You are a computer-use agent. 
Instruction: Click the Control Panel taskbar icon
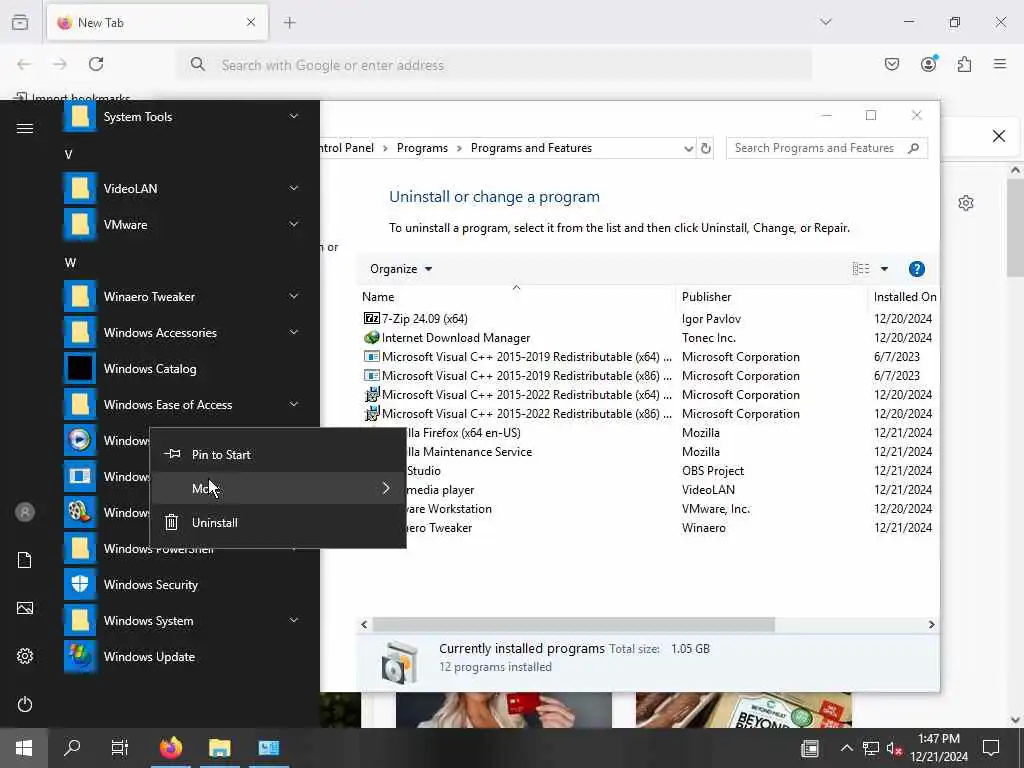[x=268, y=748]
